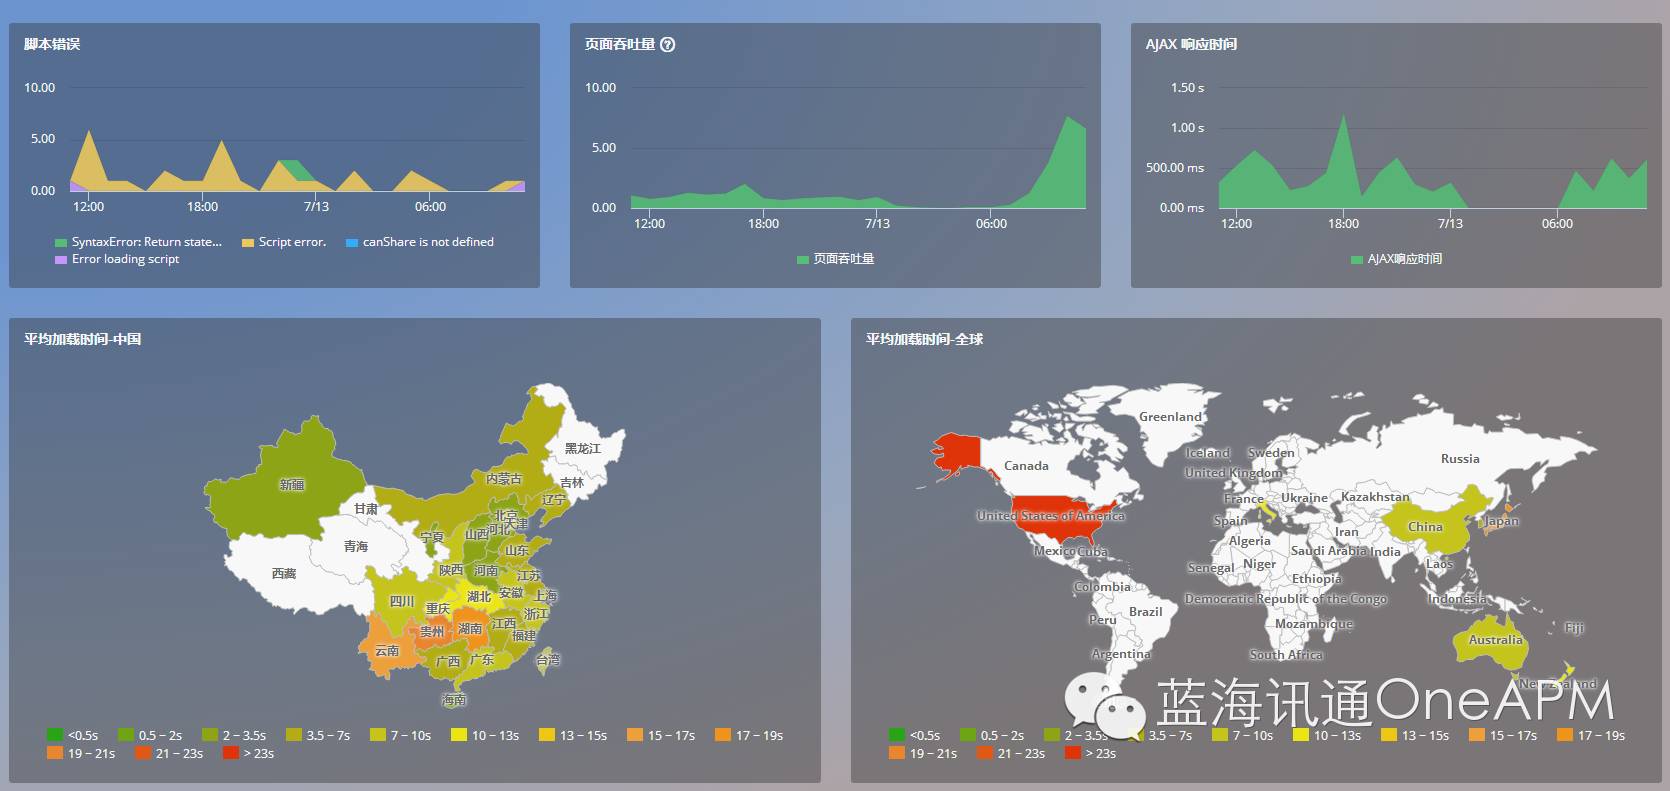Click the throughput peak in 页面吞吐量 chart
The width and height of the screenshot is (1670, 791).
[1067, 118]
